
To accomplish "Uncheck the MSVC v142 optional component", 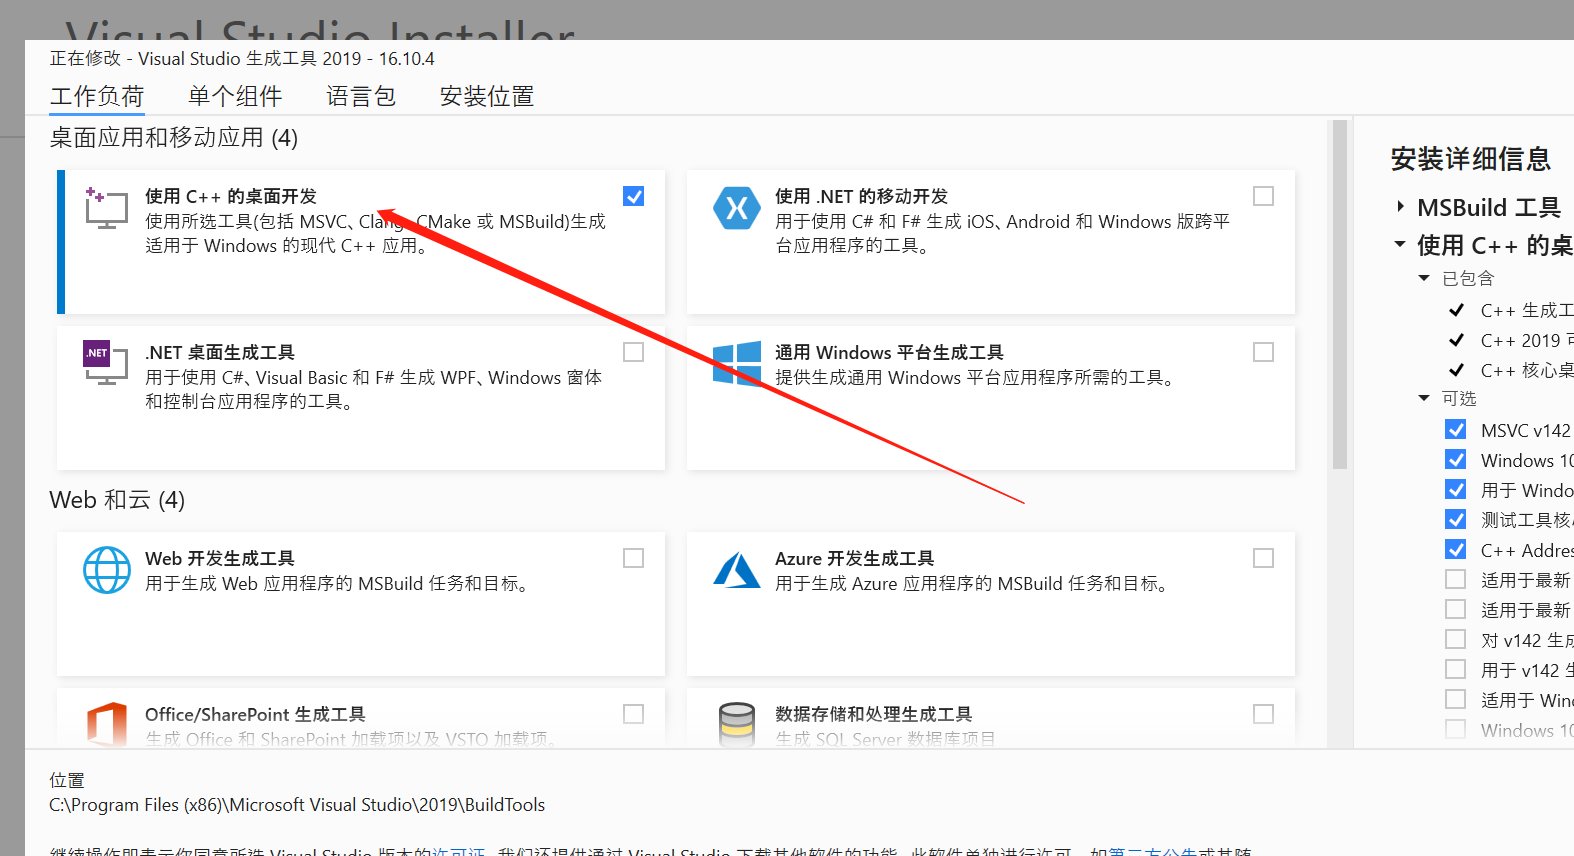I will (x=1456, y=430).
